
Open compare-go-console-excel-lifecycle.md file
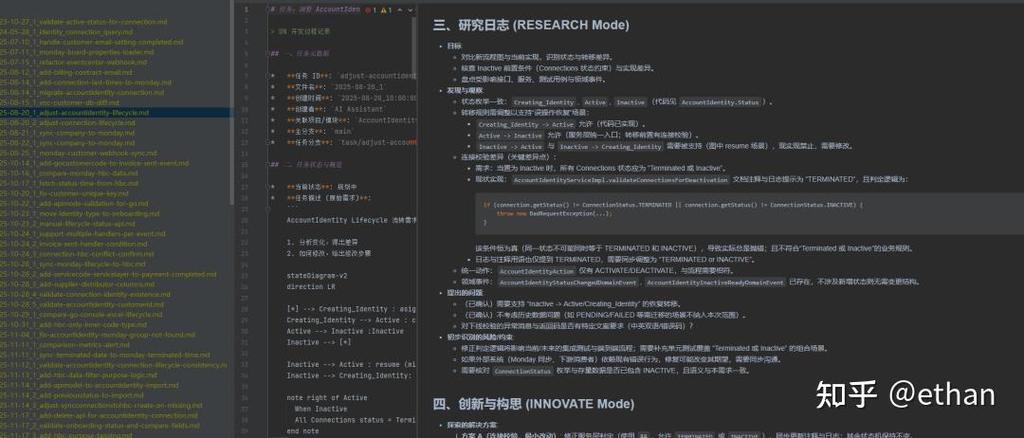[x=81, y=315]
